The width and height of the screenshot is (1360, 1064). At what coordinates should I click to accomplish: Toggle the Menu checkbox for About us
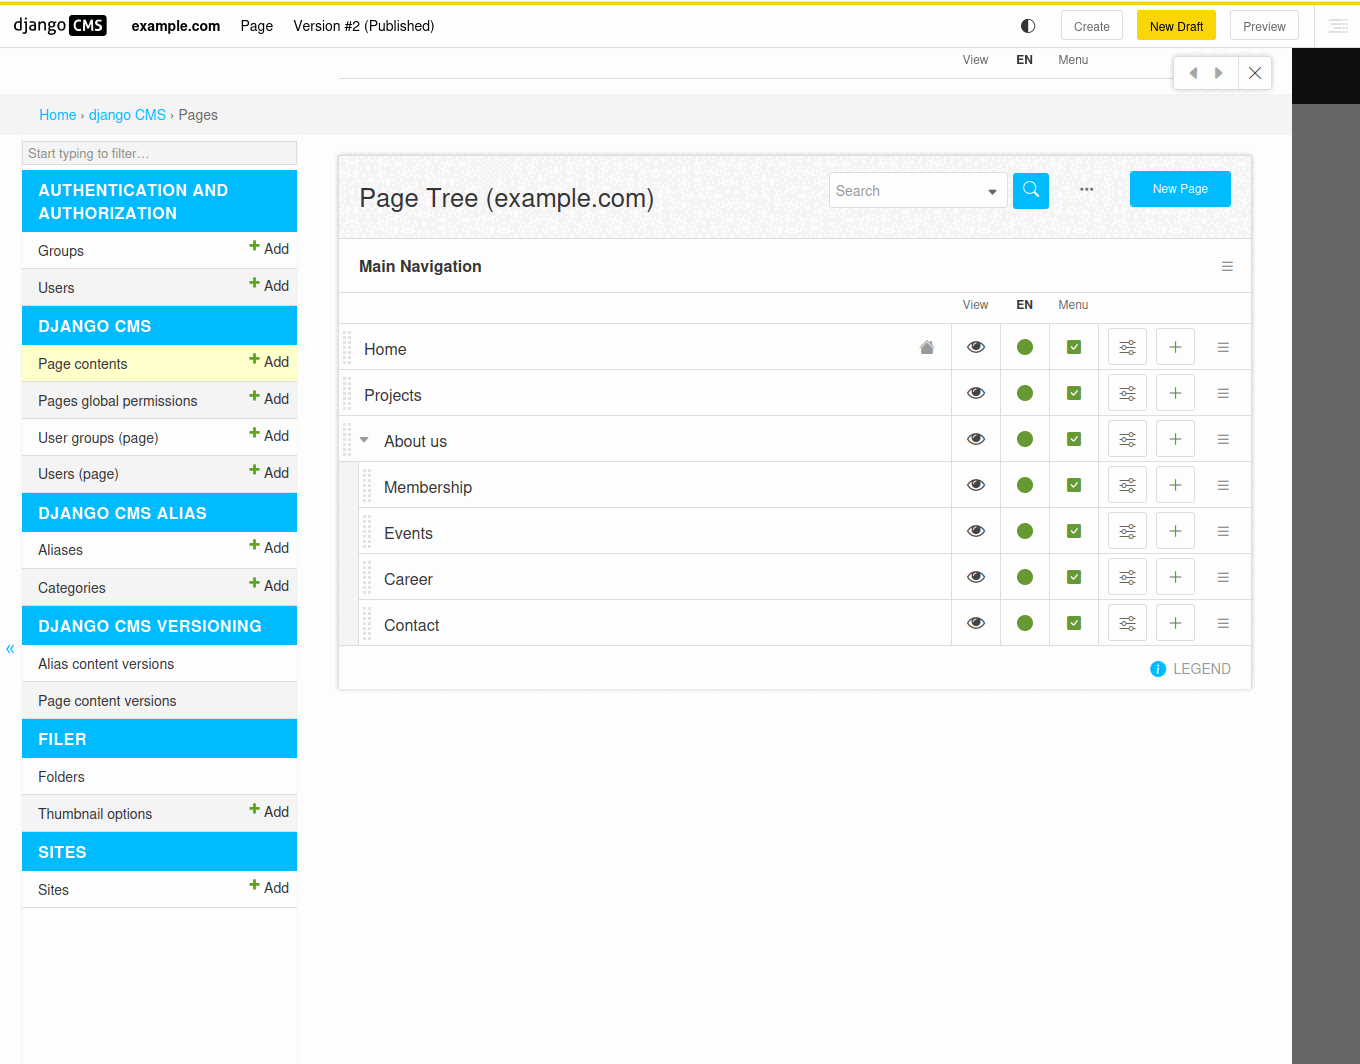[1074, 439]
